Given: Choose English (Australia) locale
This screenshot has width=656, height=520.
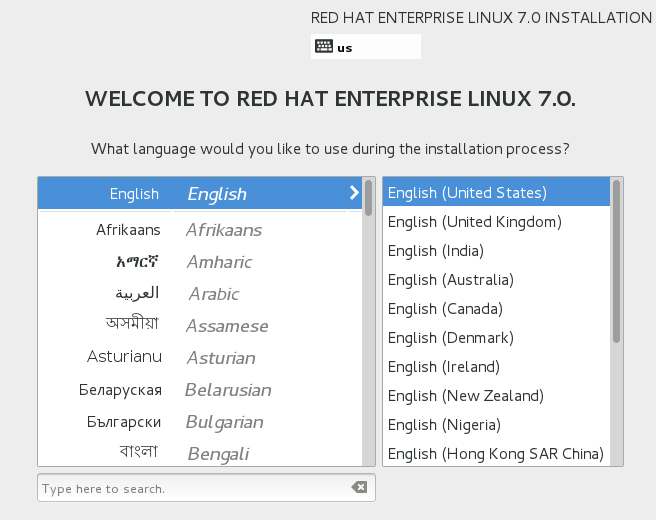Looking at the screenshot, I should tap(497, 279).
